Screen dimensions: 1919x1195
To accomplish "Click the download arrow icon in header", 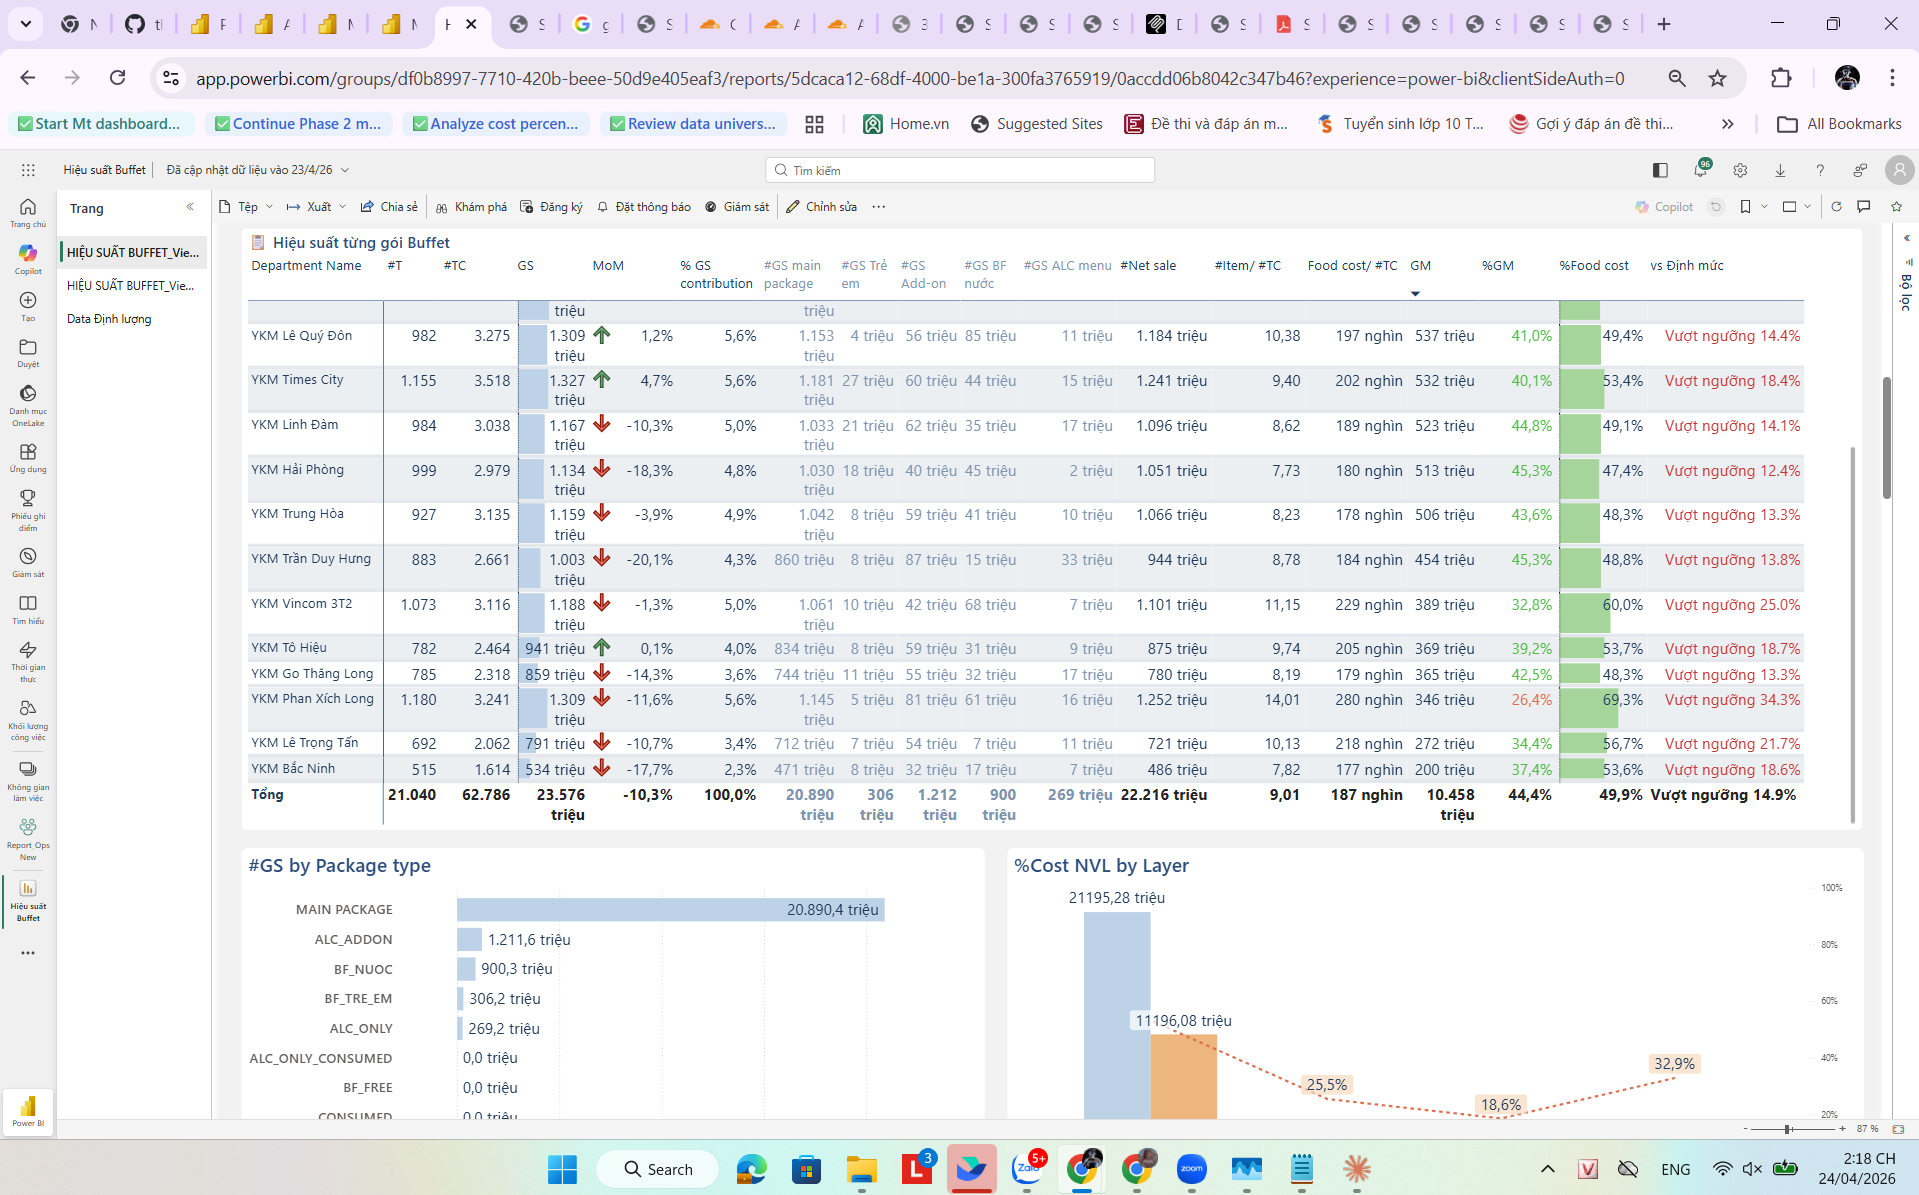I will tap(1780, 170).
